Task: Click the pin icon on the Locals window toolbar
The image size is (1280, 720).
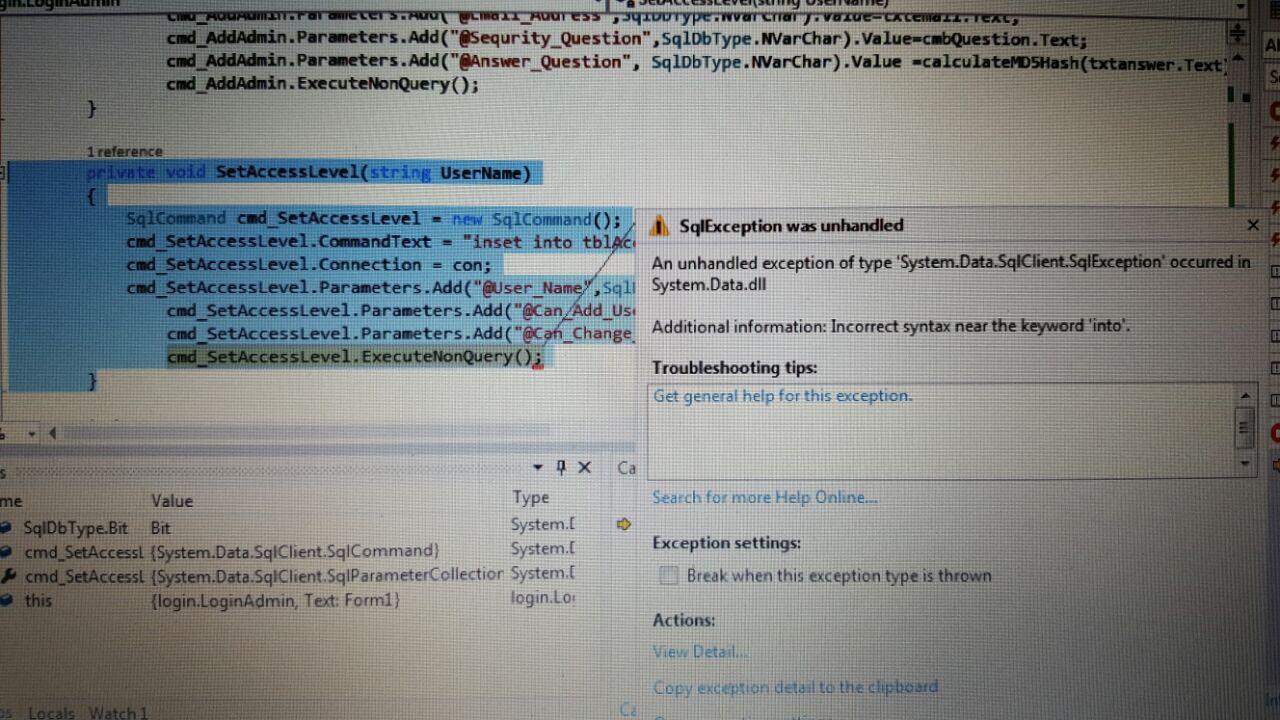Action: (560, 467)
